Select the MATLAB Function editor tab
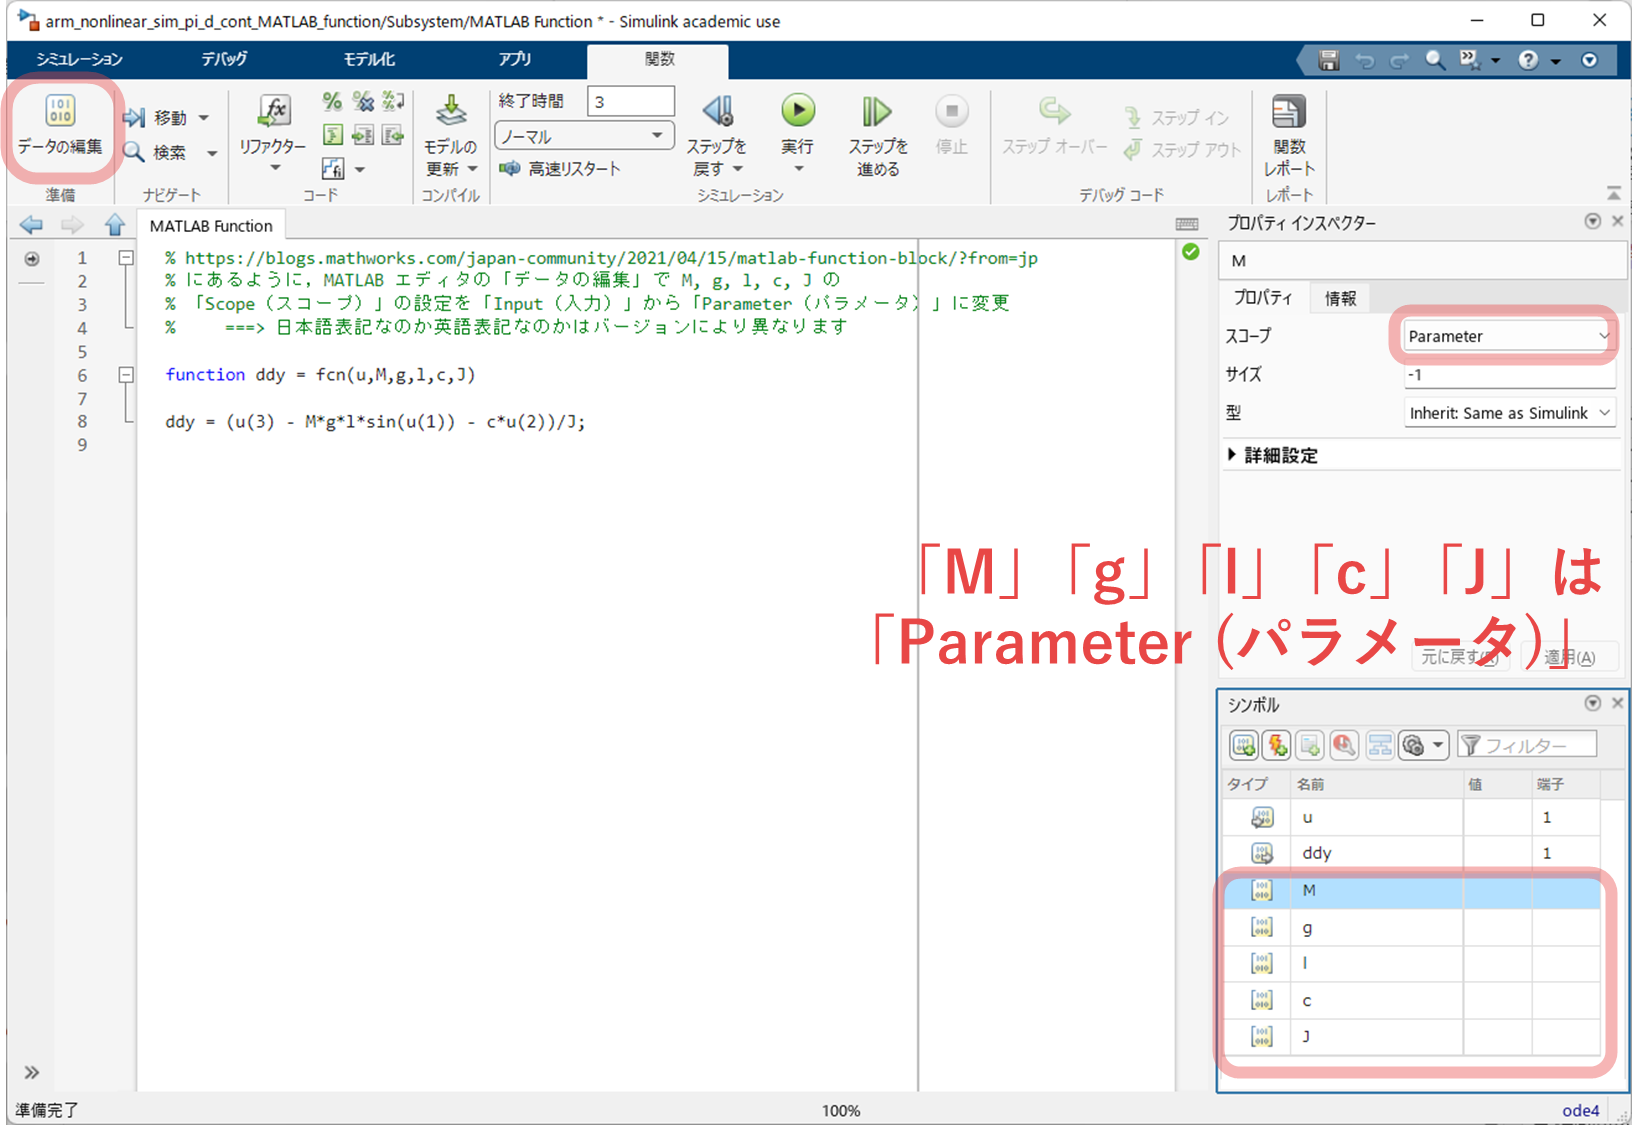 [211, 226]
